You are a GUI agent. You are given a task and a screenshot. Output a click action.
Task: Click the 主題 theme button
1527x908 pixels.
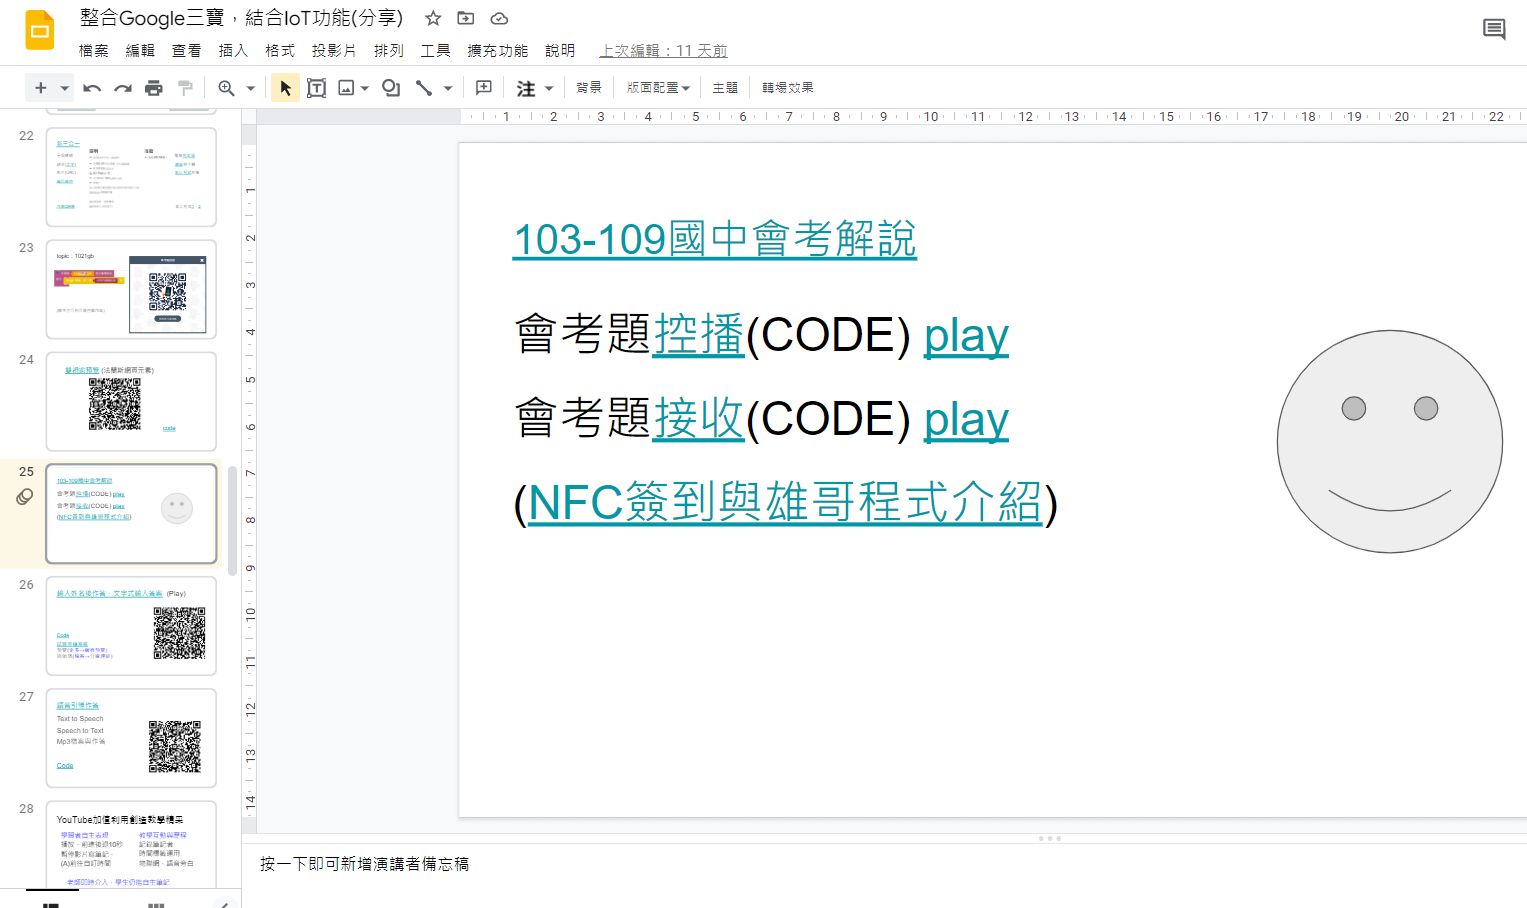coord(725,88)
